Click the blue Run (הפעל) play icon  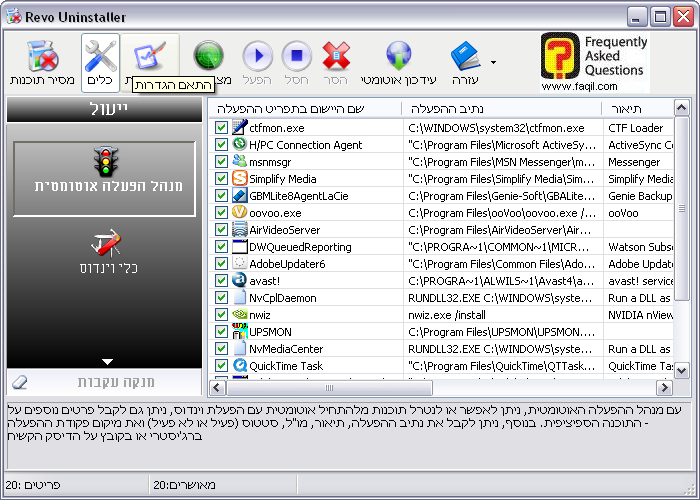[x=258, y=56]
